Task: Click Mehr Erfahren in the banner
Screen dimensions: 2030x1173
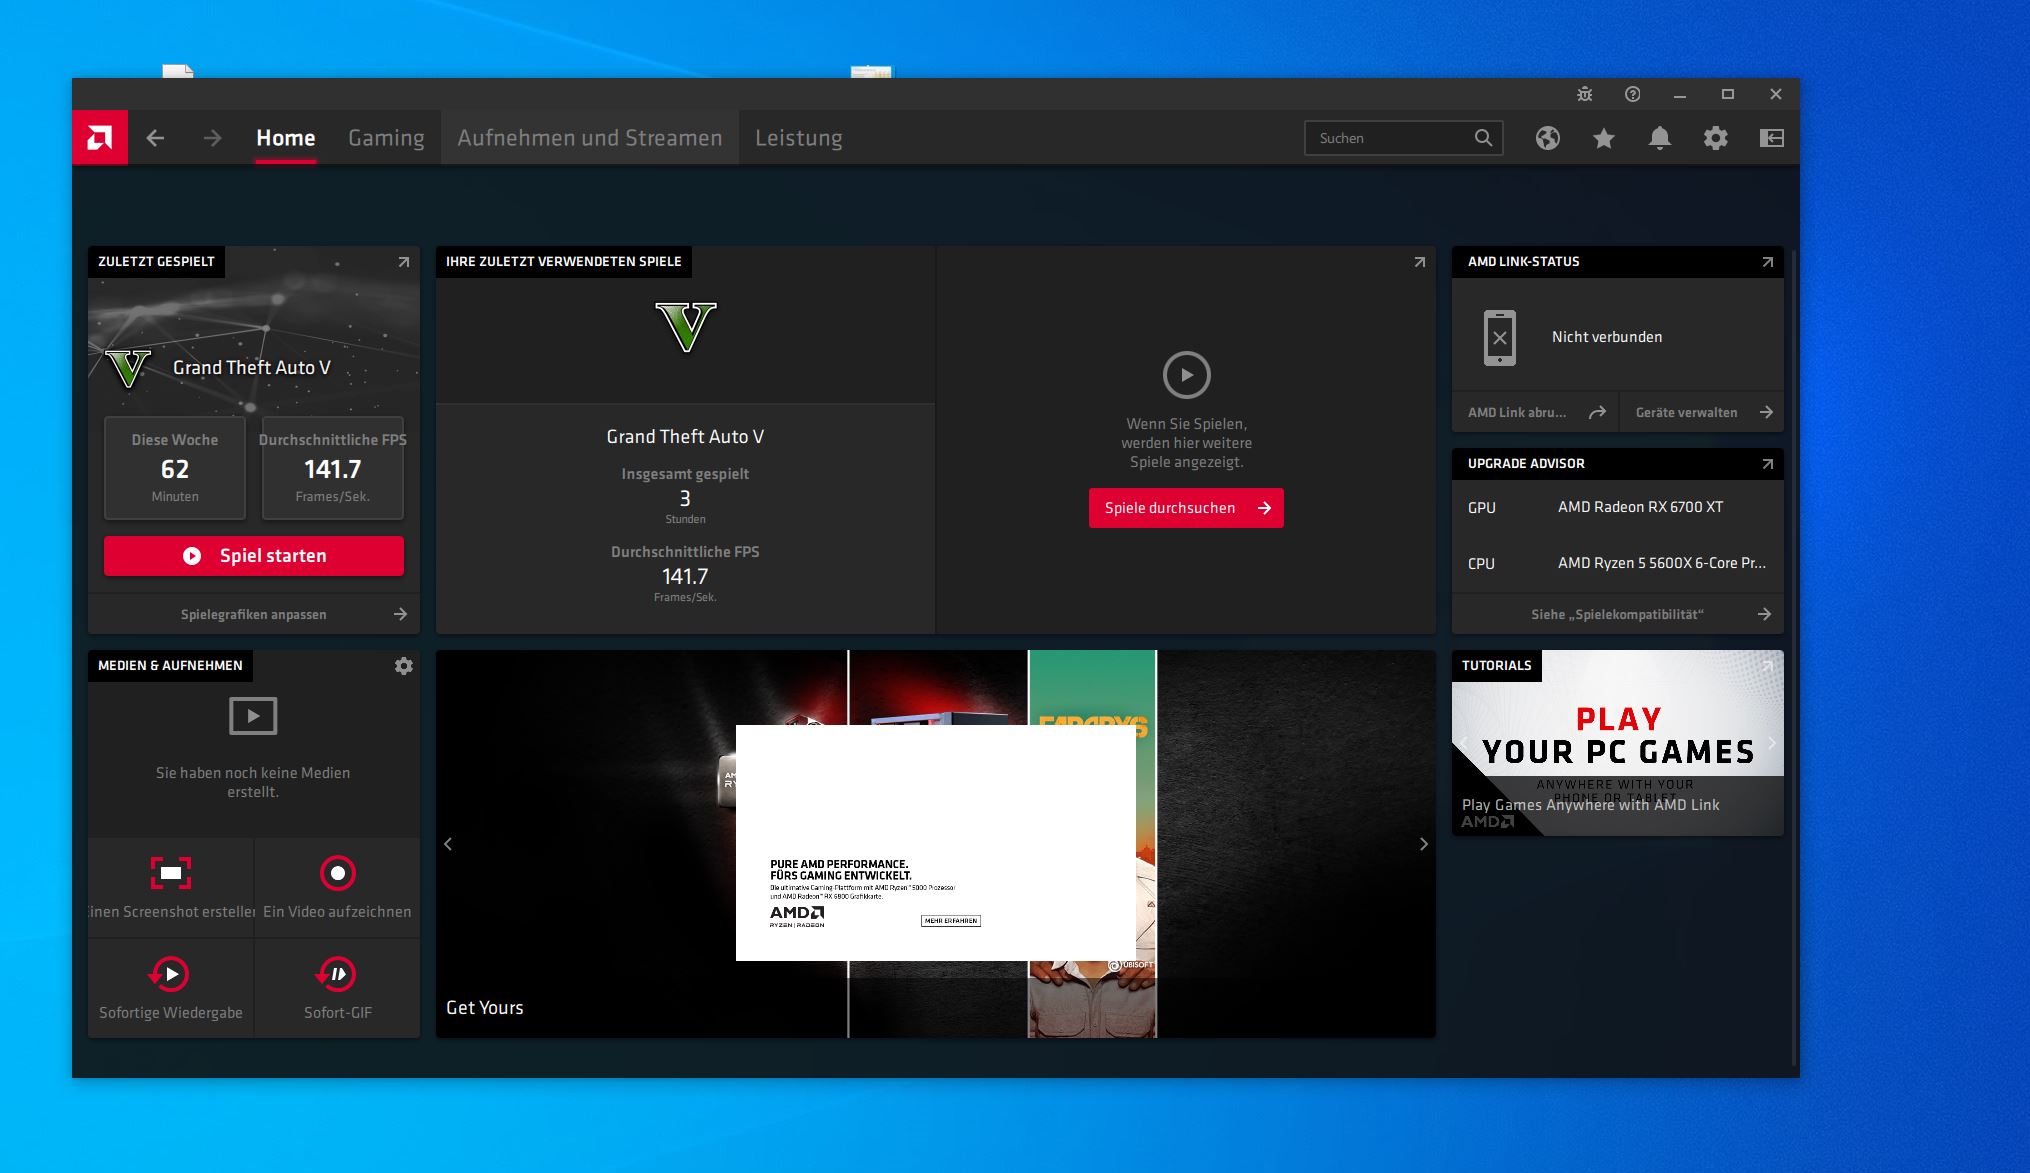Action: coord(950,921)
